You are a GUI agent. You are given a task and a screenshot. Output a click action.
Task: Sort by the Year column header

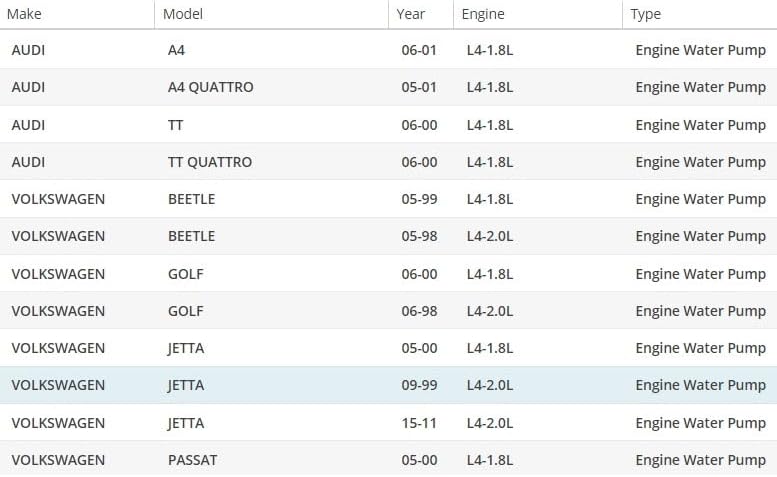click(x=421, y=14)
